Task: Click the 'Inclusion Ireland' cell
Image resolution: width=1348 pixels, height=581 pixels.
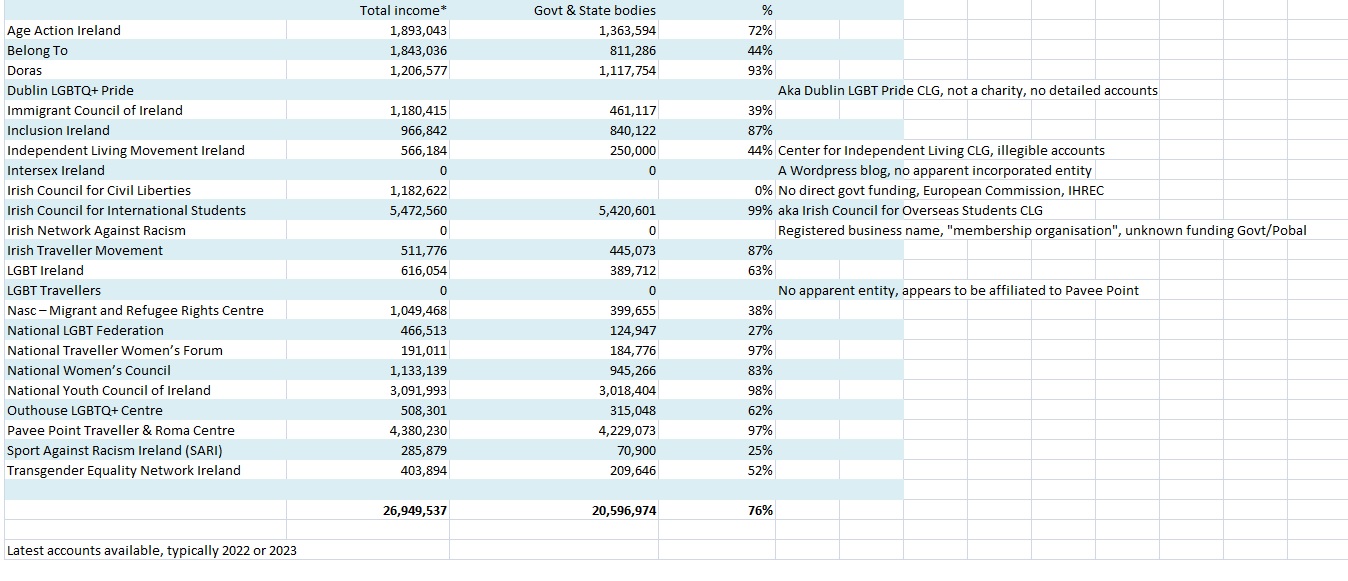Action: click(x=145, y=130)
